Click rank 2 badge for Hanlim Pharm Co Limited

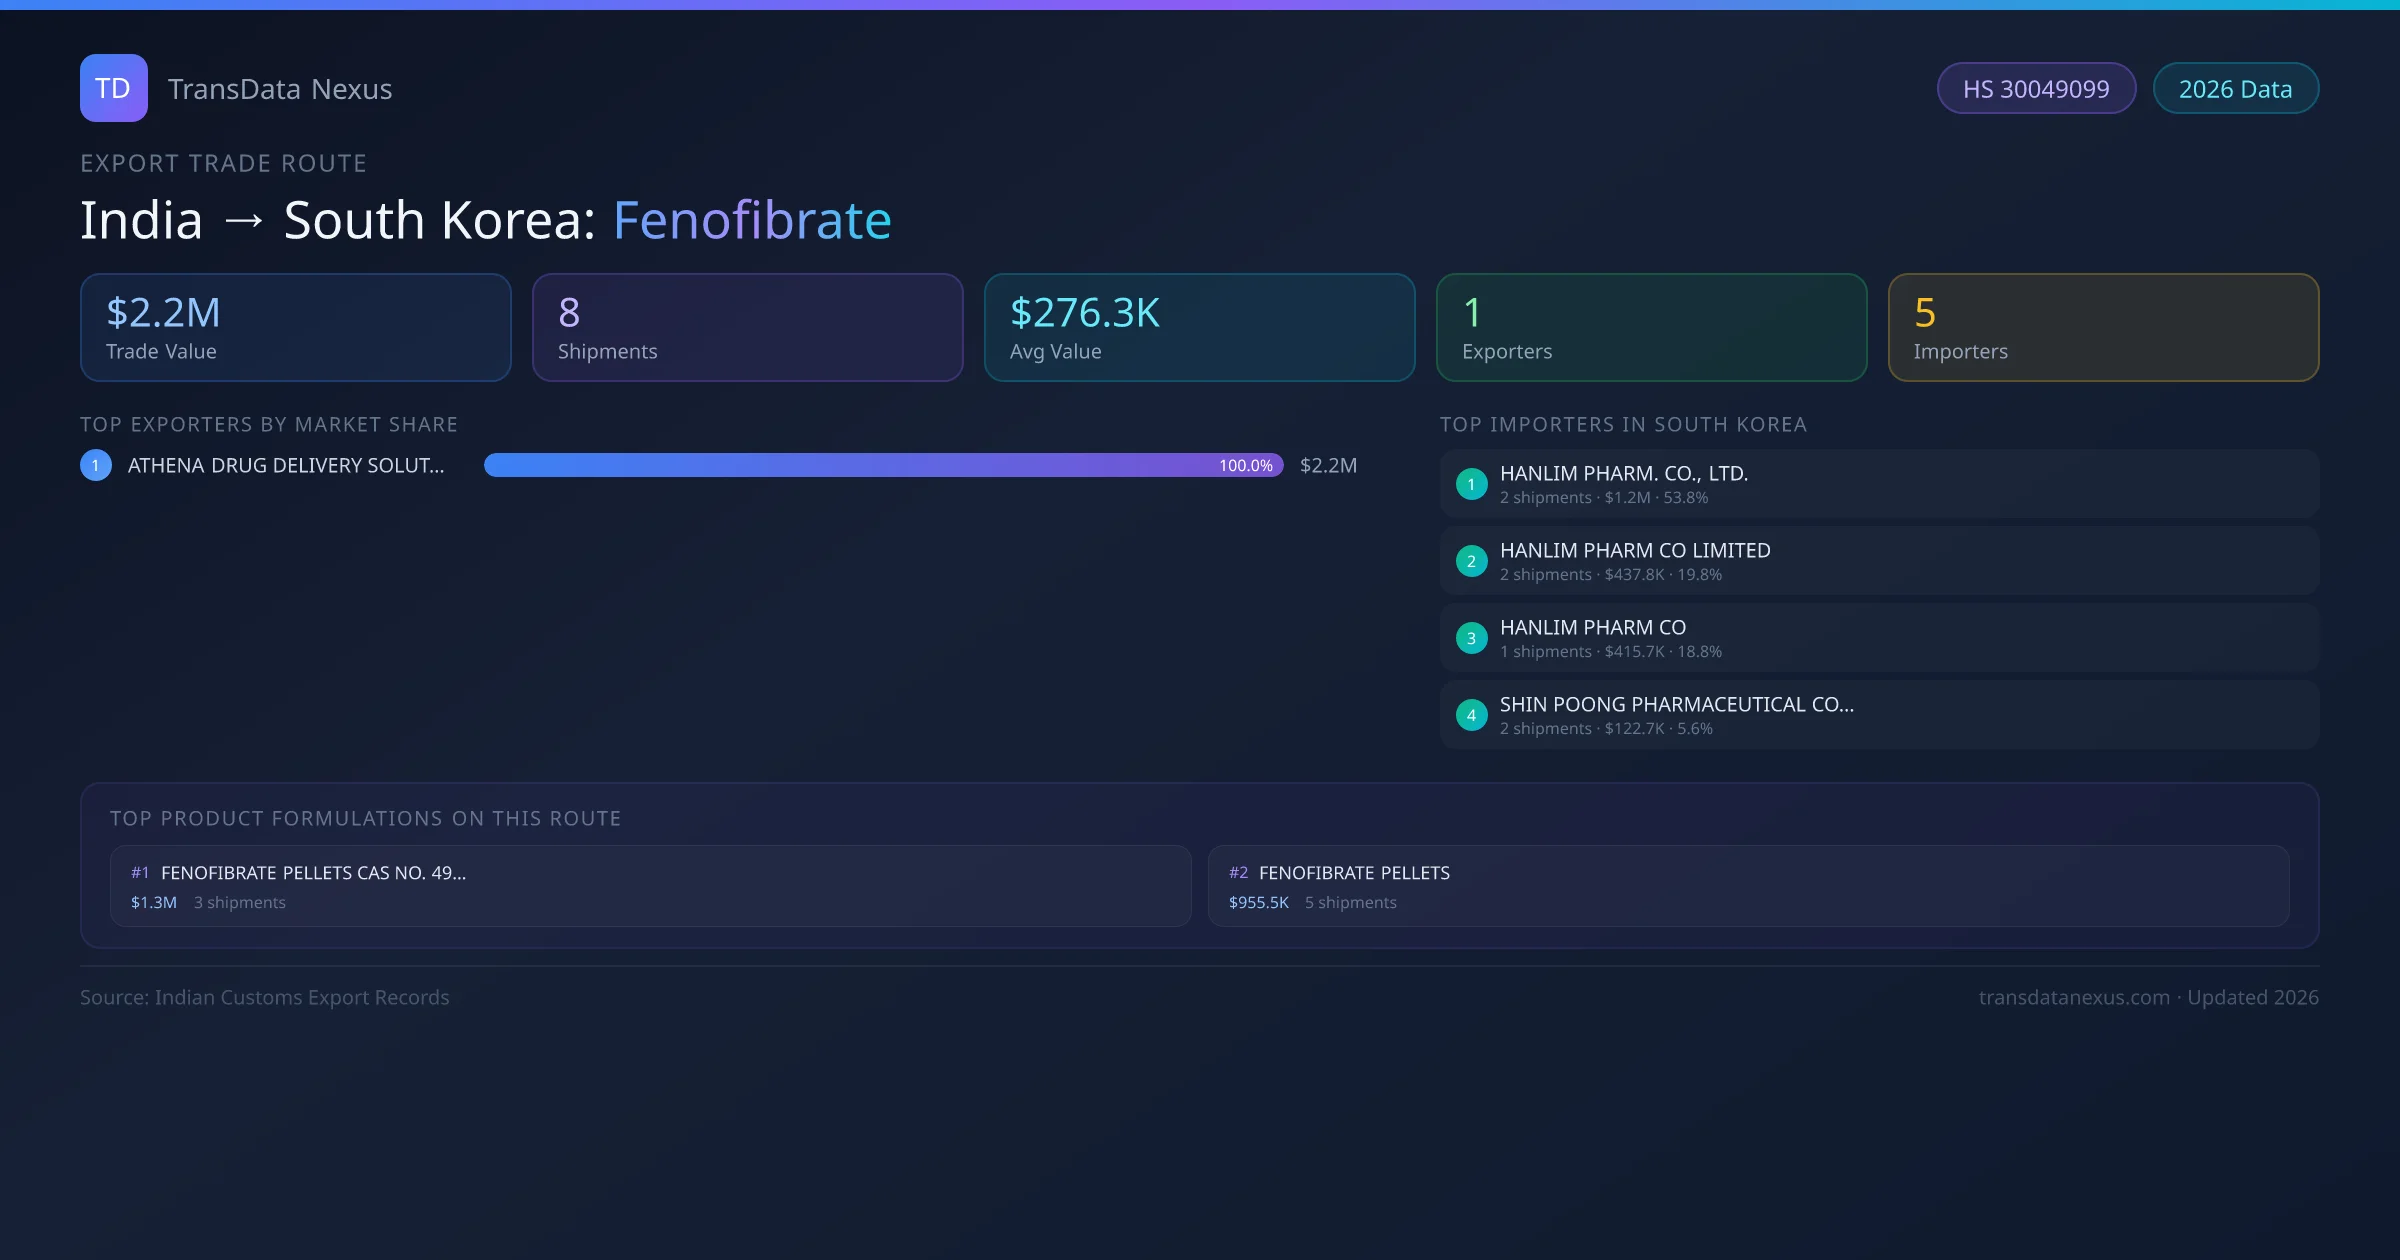[1471, 561]
